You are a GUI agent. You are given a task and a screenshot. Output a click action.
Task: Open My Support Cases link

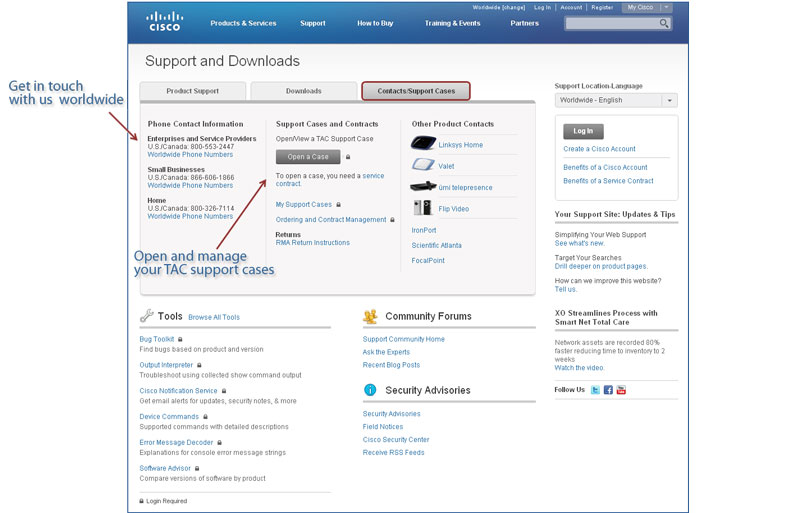pos(304,204)
